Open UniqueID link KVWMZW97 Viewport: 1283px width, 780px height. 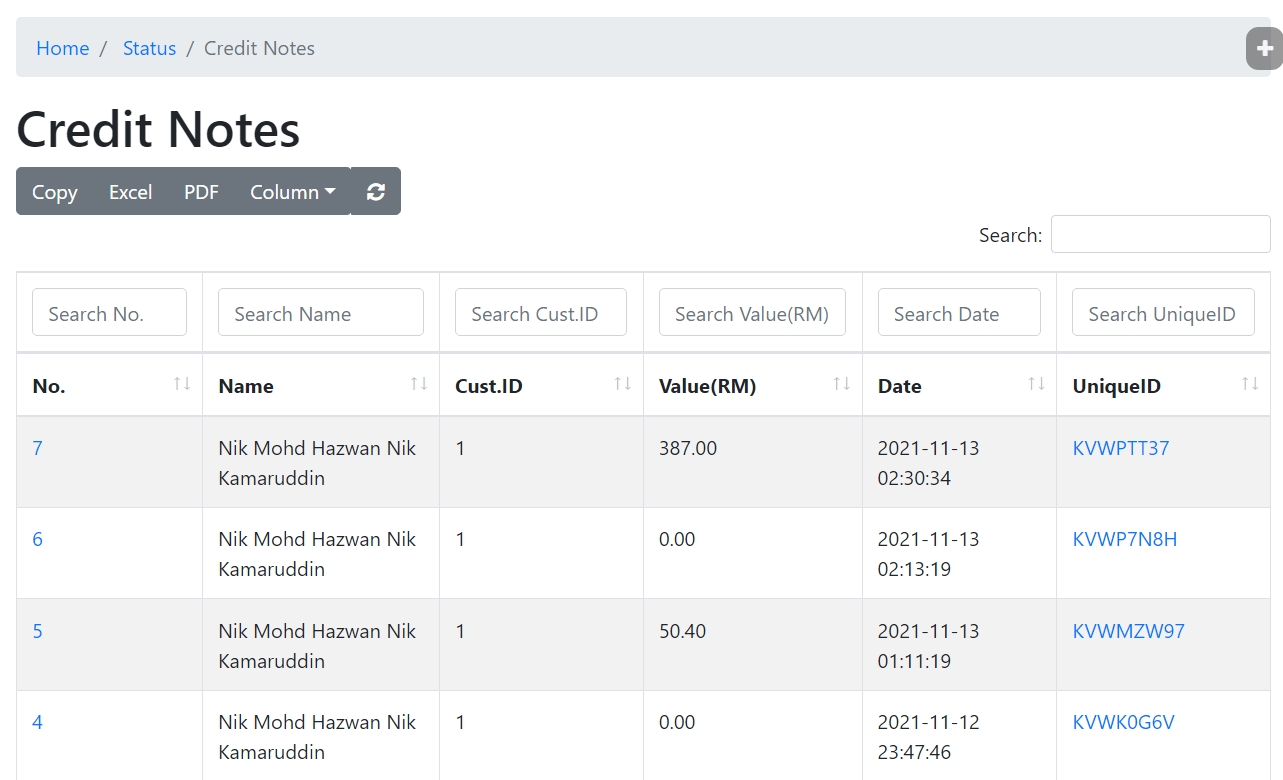pos(1129,631)
